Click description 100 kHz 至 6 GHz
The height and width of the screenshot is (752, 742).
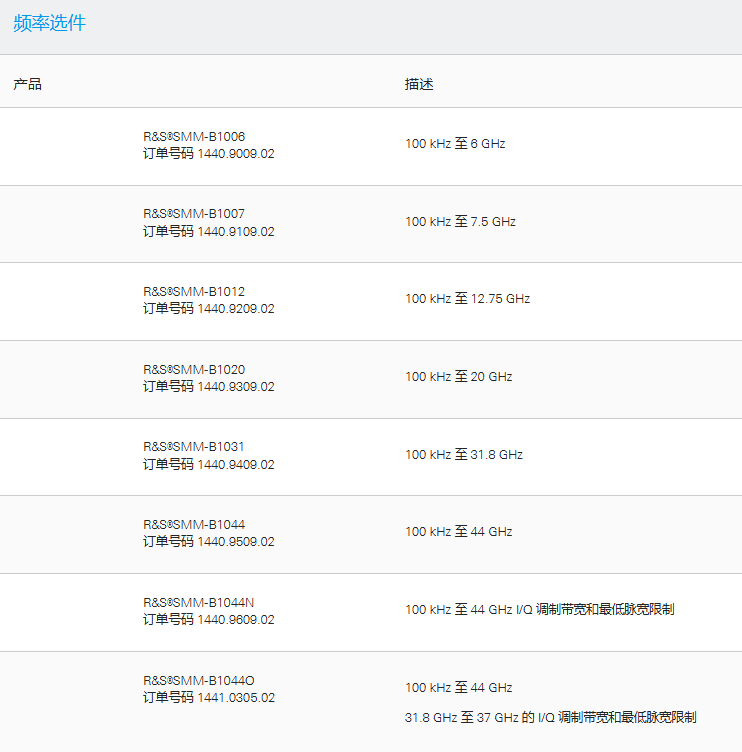pos(455,143)
